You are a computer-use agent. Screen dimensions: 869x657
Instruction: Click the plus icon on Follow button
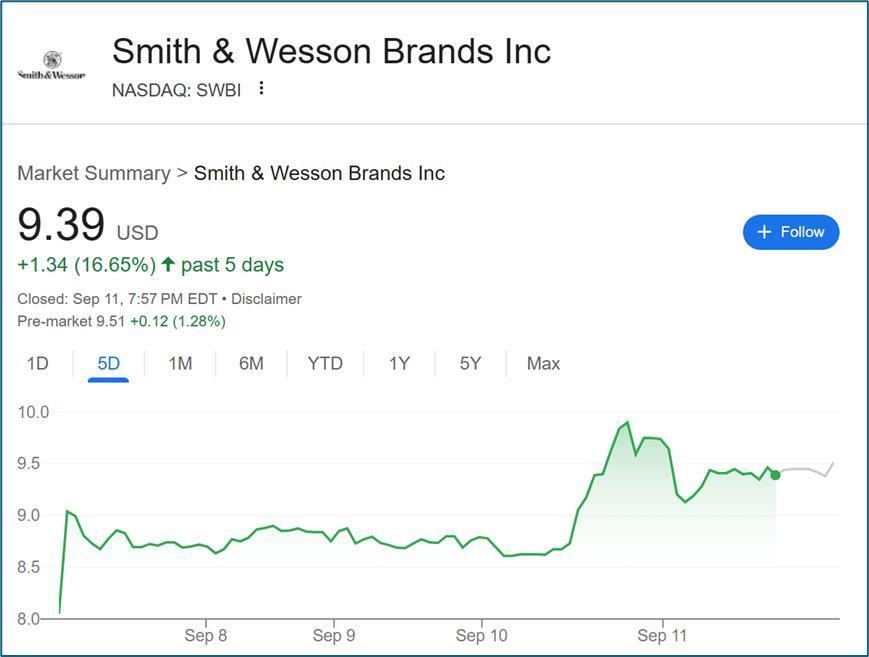tap(764, 232)
